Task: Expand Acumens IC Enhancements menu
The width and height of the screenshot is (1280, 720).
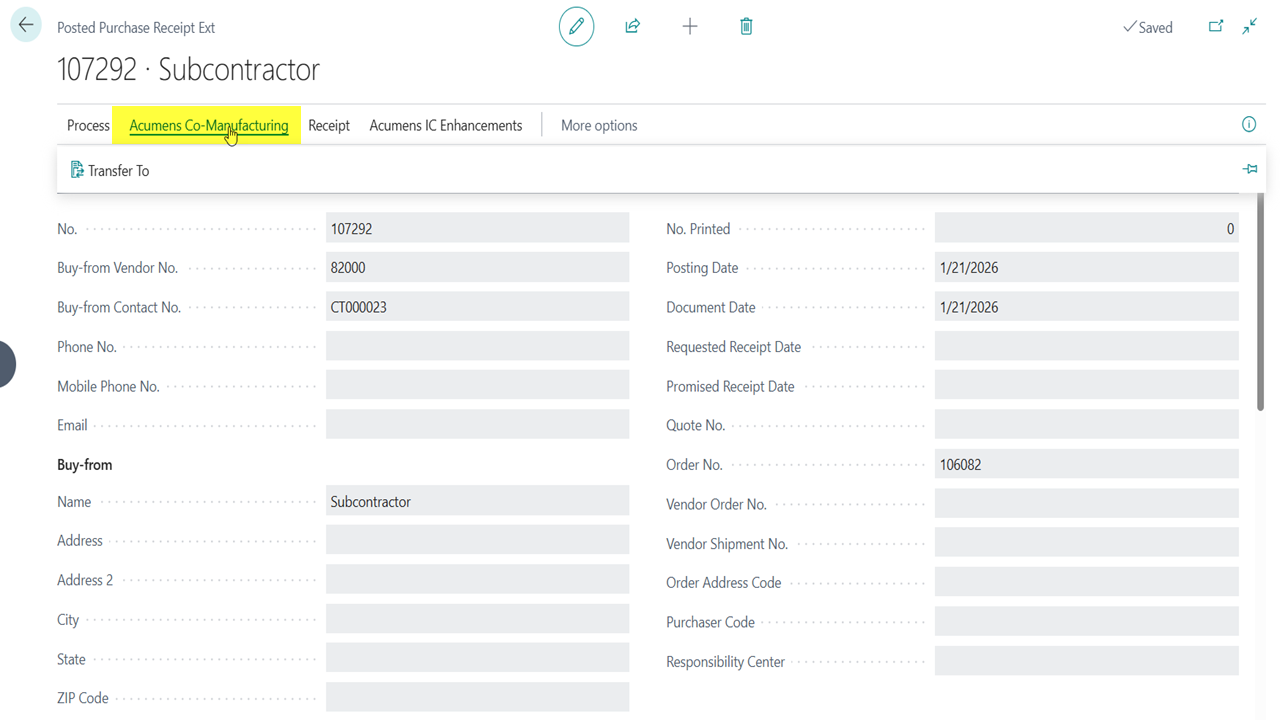Action: tap(446, 126)
